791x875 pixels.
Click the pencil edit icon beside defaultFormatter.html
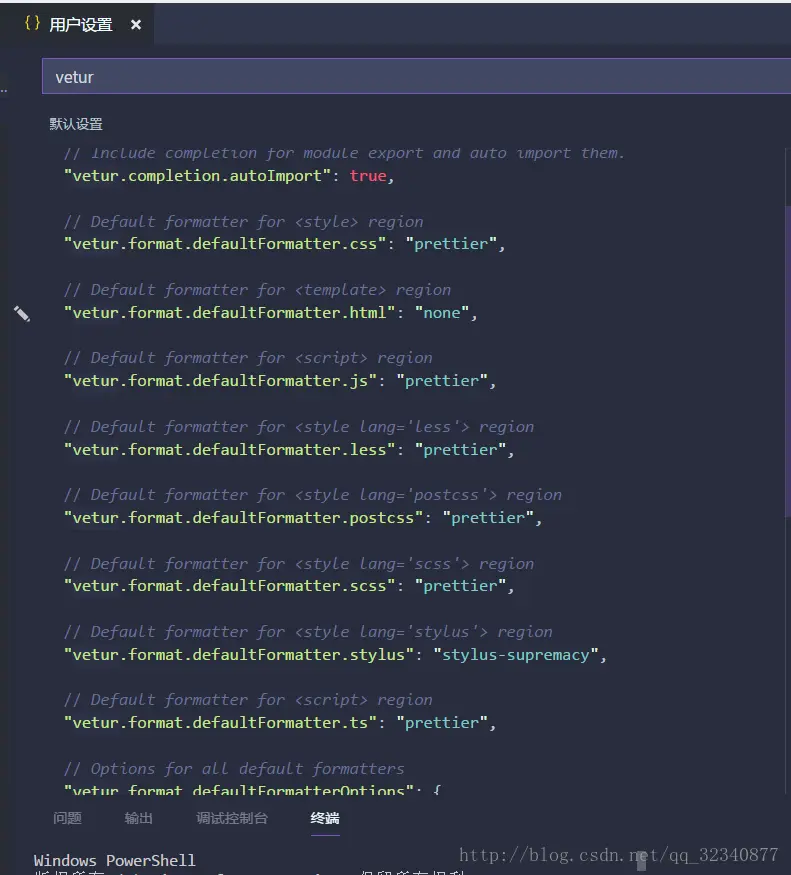pos(22,314)
